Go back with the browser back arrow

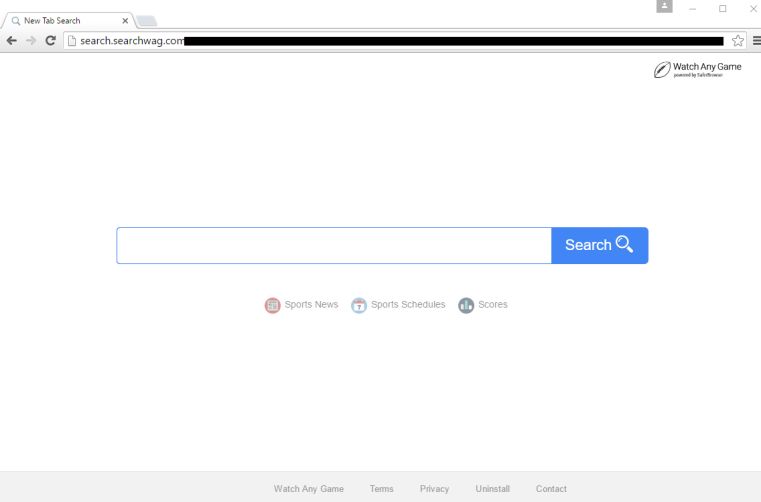pos(12,41)
